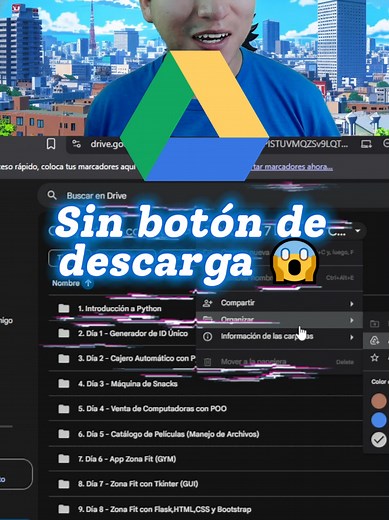Click folder icon of Generador de ID Único row

pos(64,333)
